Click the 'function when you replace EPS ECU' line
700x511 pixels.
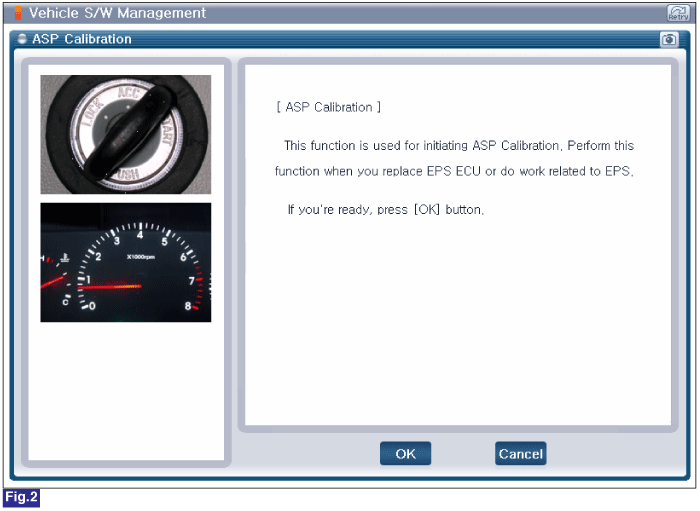pos(454,171)
